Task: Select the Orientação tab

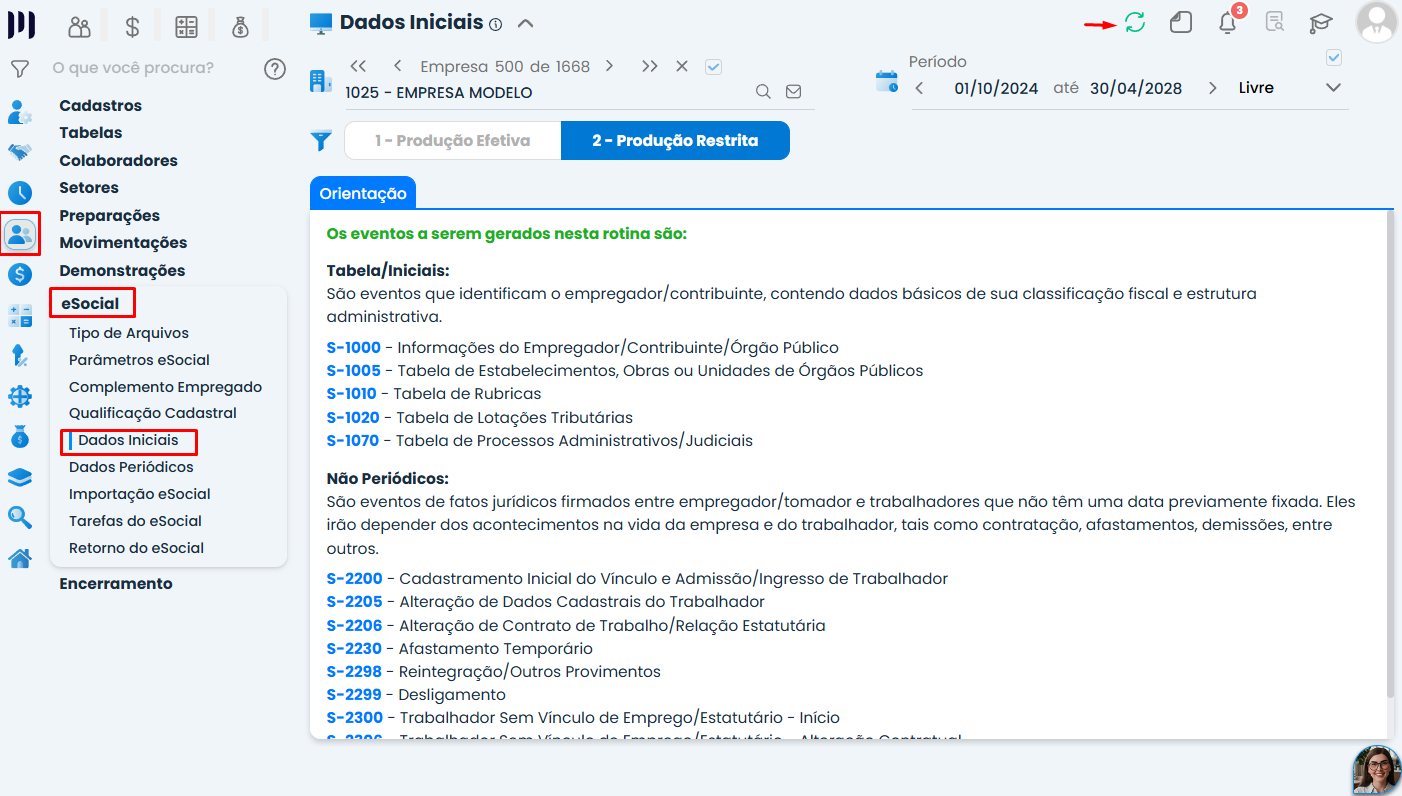Action: (363, 194)
